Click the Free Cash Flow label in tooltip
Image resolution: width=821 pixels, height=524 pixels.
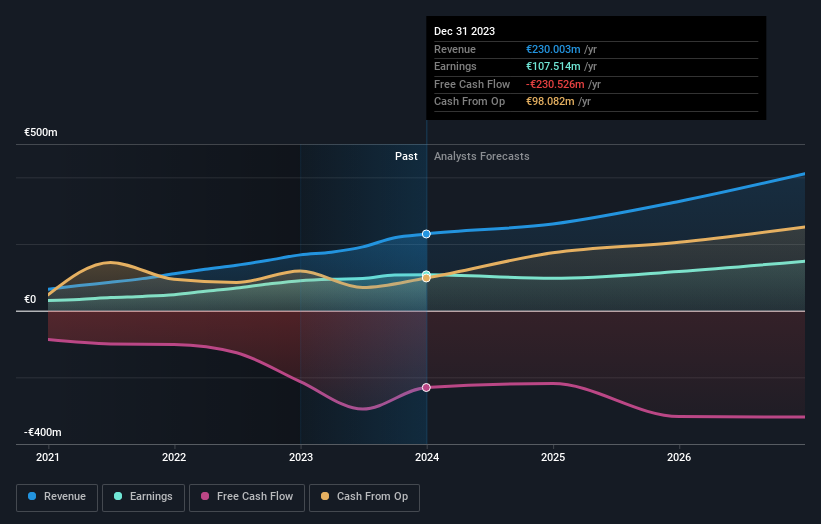tap(472, 84)
